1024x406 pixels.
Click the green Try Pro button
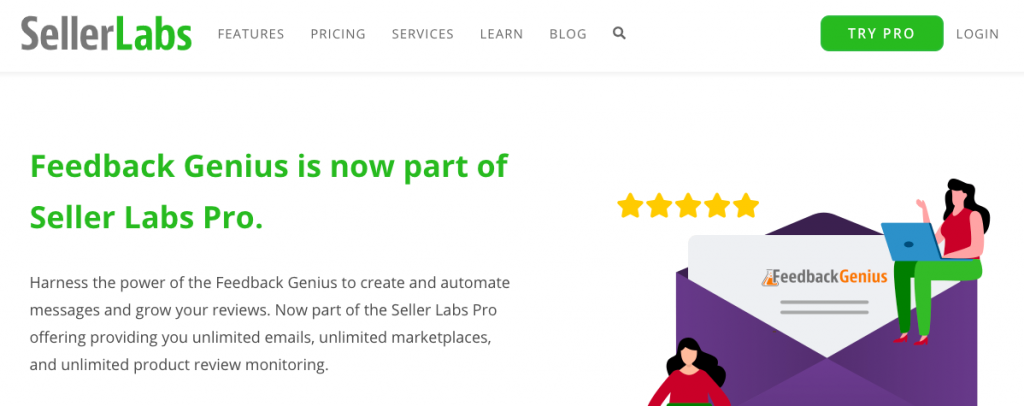882,33
